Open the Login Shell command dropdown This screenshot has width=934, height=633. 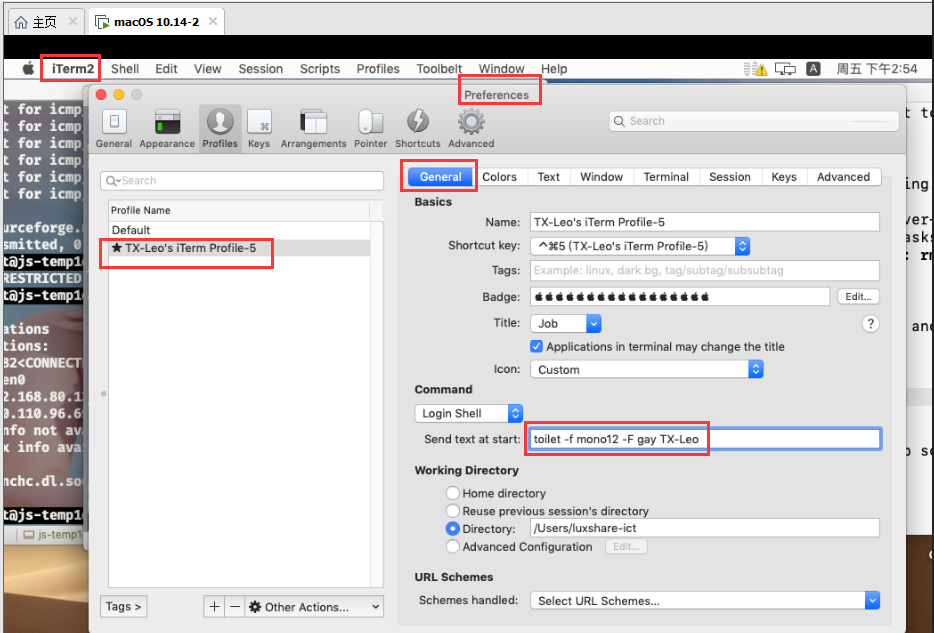[469, 413]
